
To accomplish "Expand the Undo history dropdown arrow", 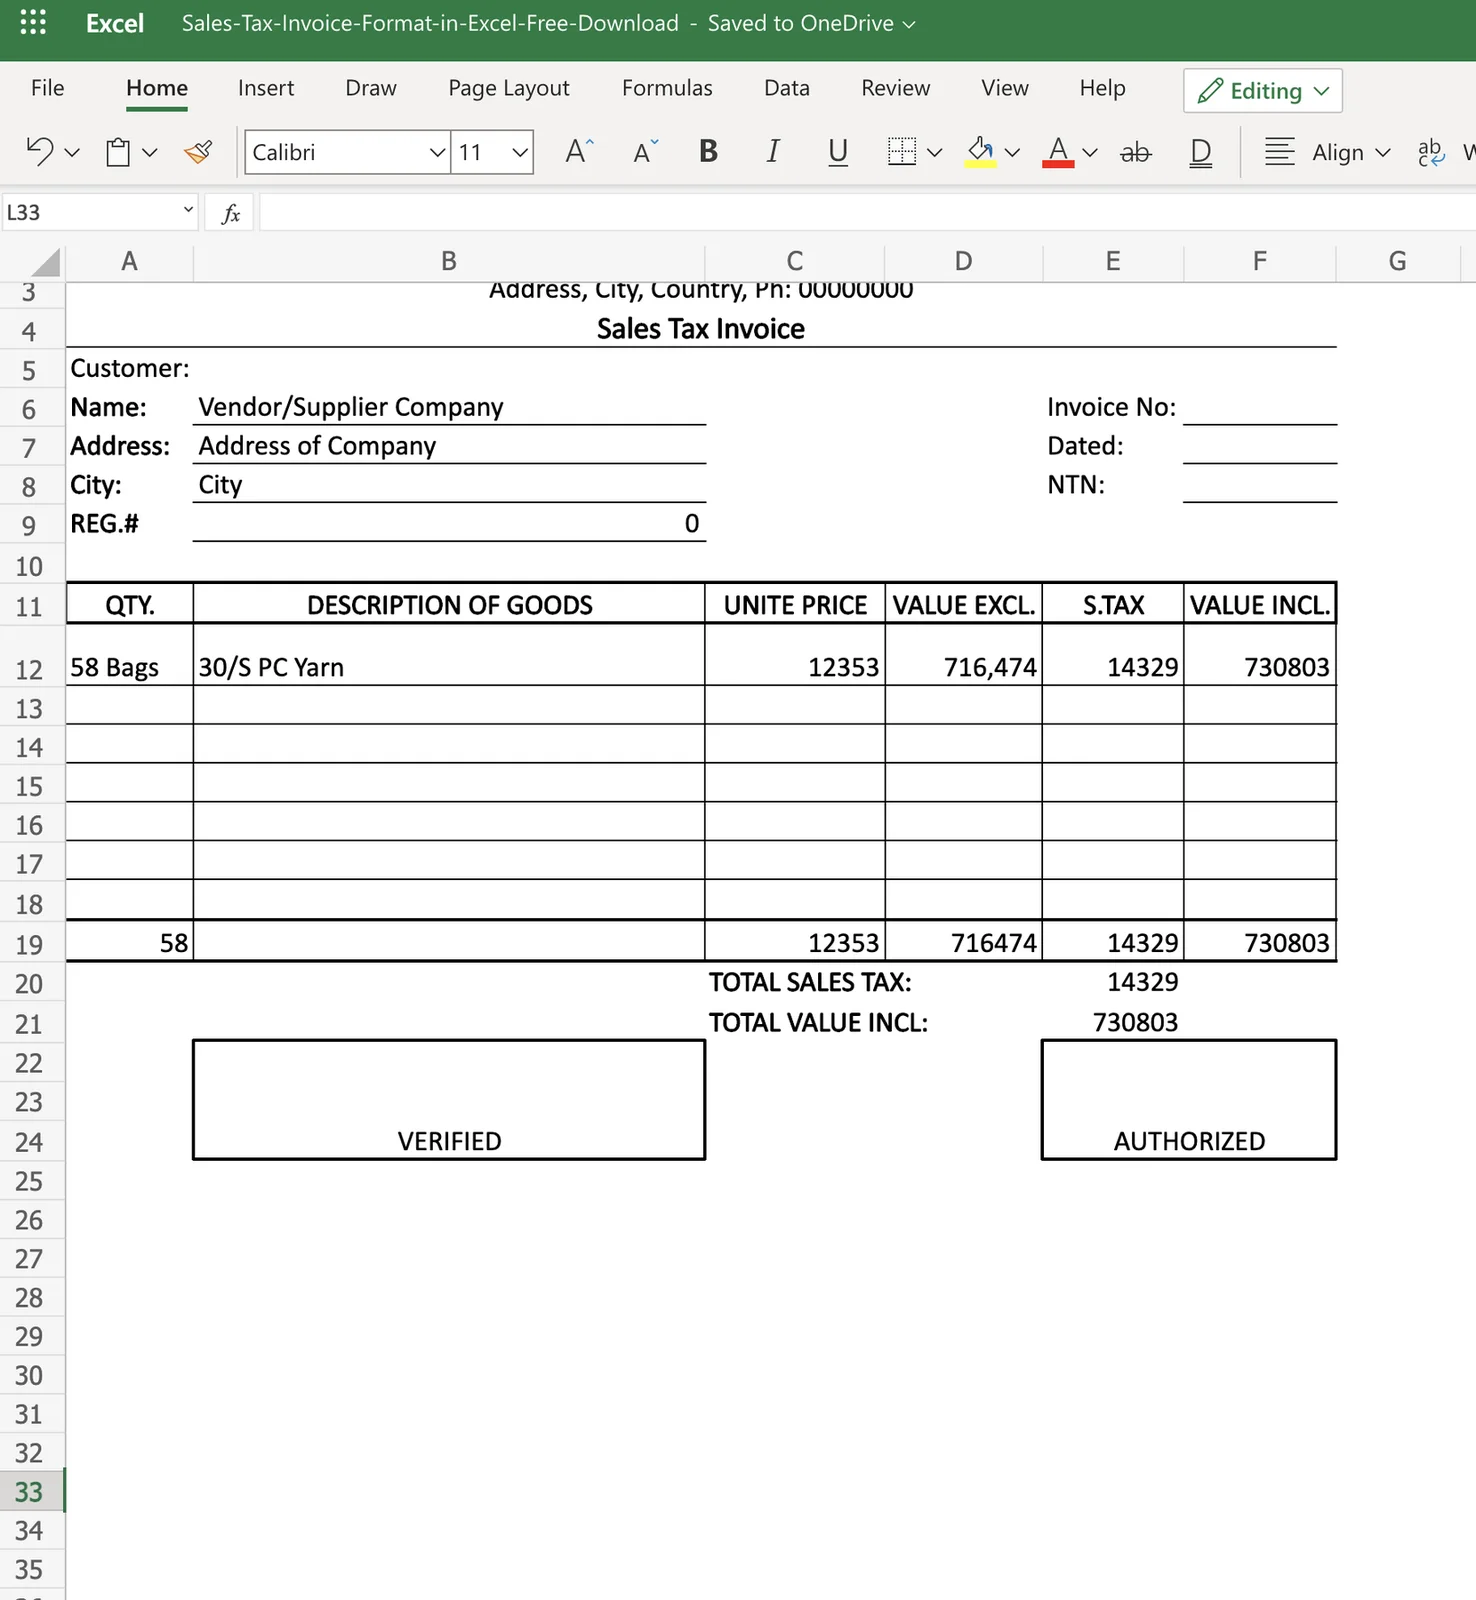I will click(x=72, y=153).
